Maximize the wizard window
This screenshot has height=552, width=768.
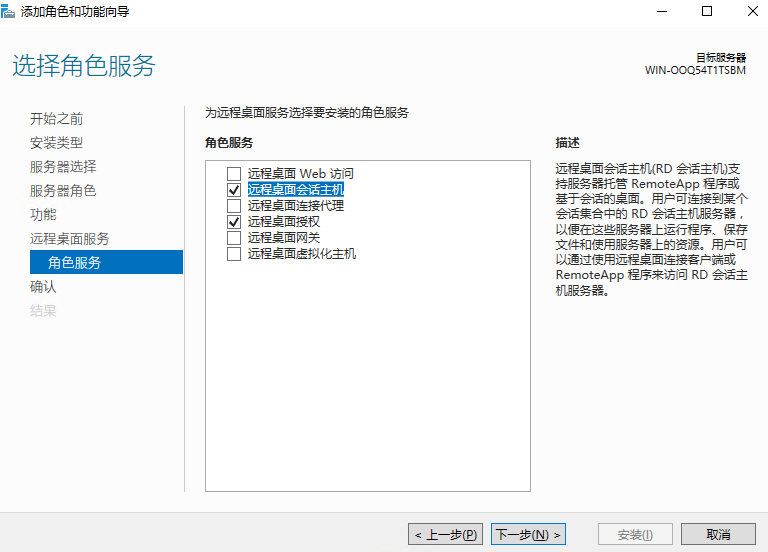707,11
